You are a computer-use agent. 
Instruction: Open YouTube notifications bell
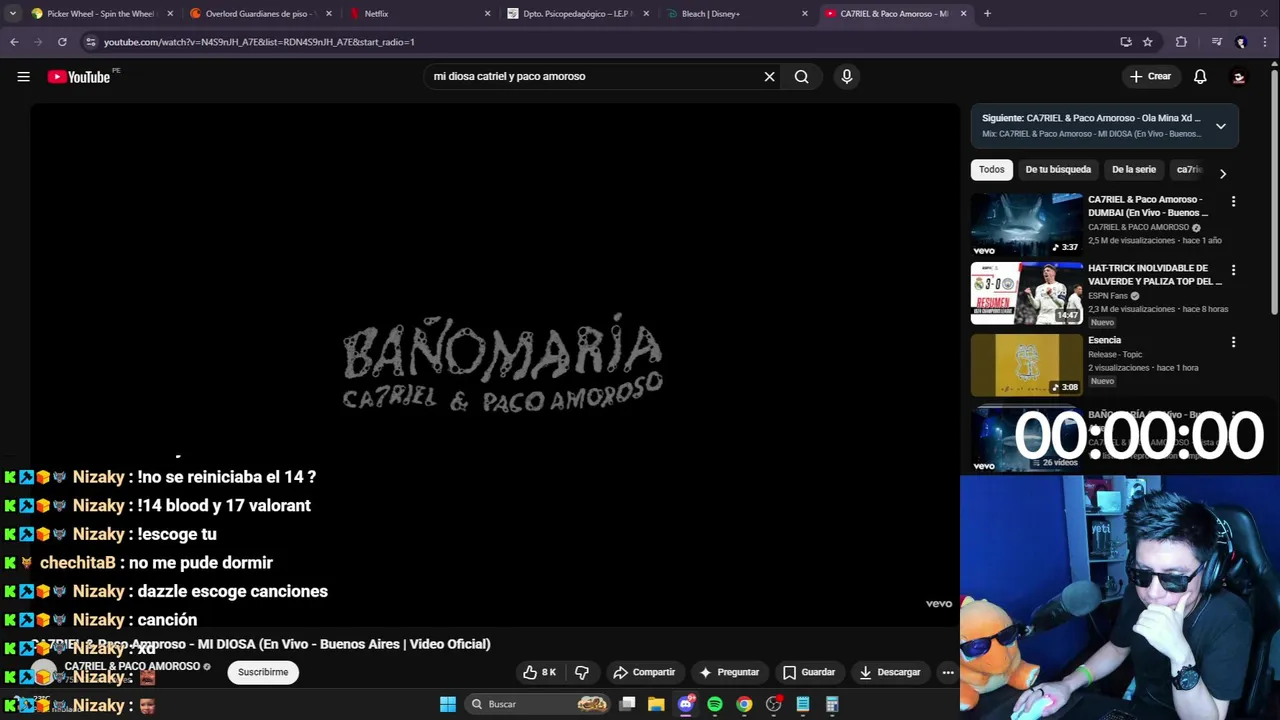tap(1200, 76)
